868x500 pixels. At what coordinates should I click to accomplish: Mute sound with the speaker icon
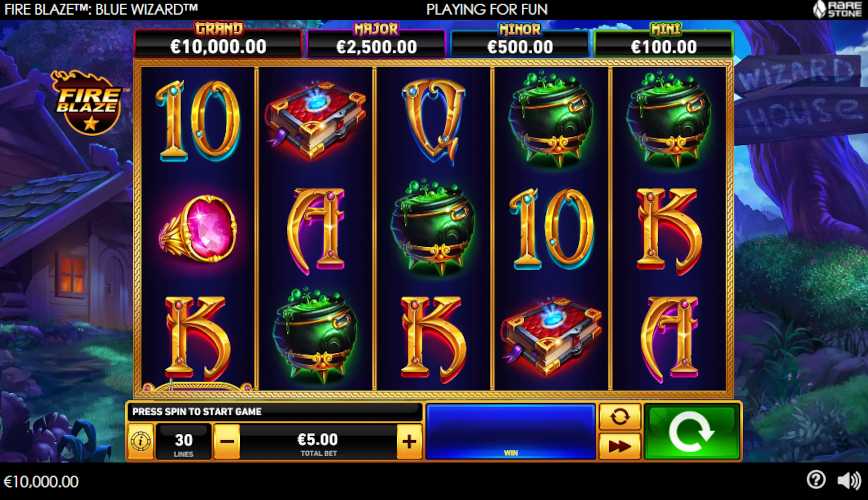point(849,480)
